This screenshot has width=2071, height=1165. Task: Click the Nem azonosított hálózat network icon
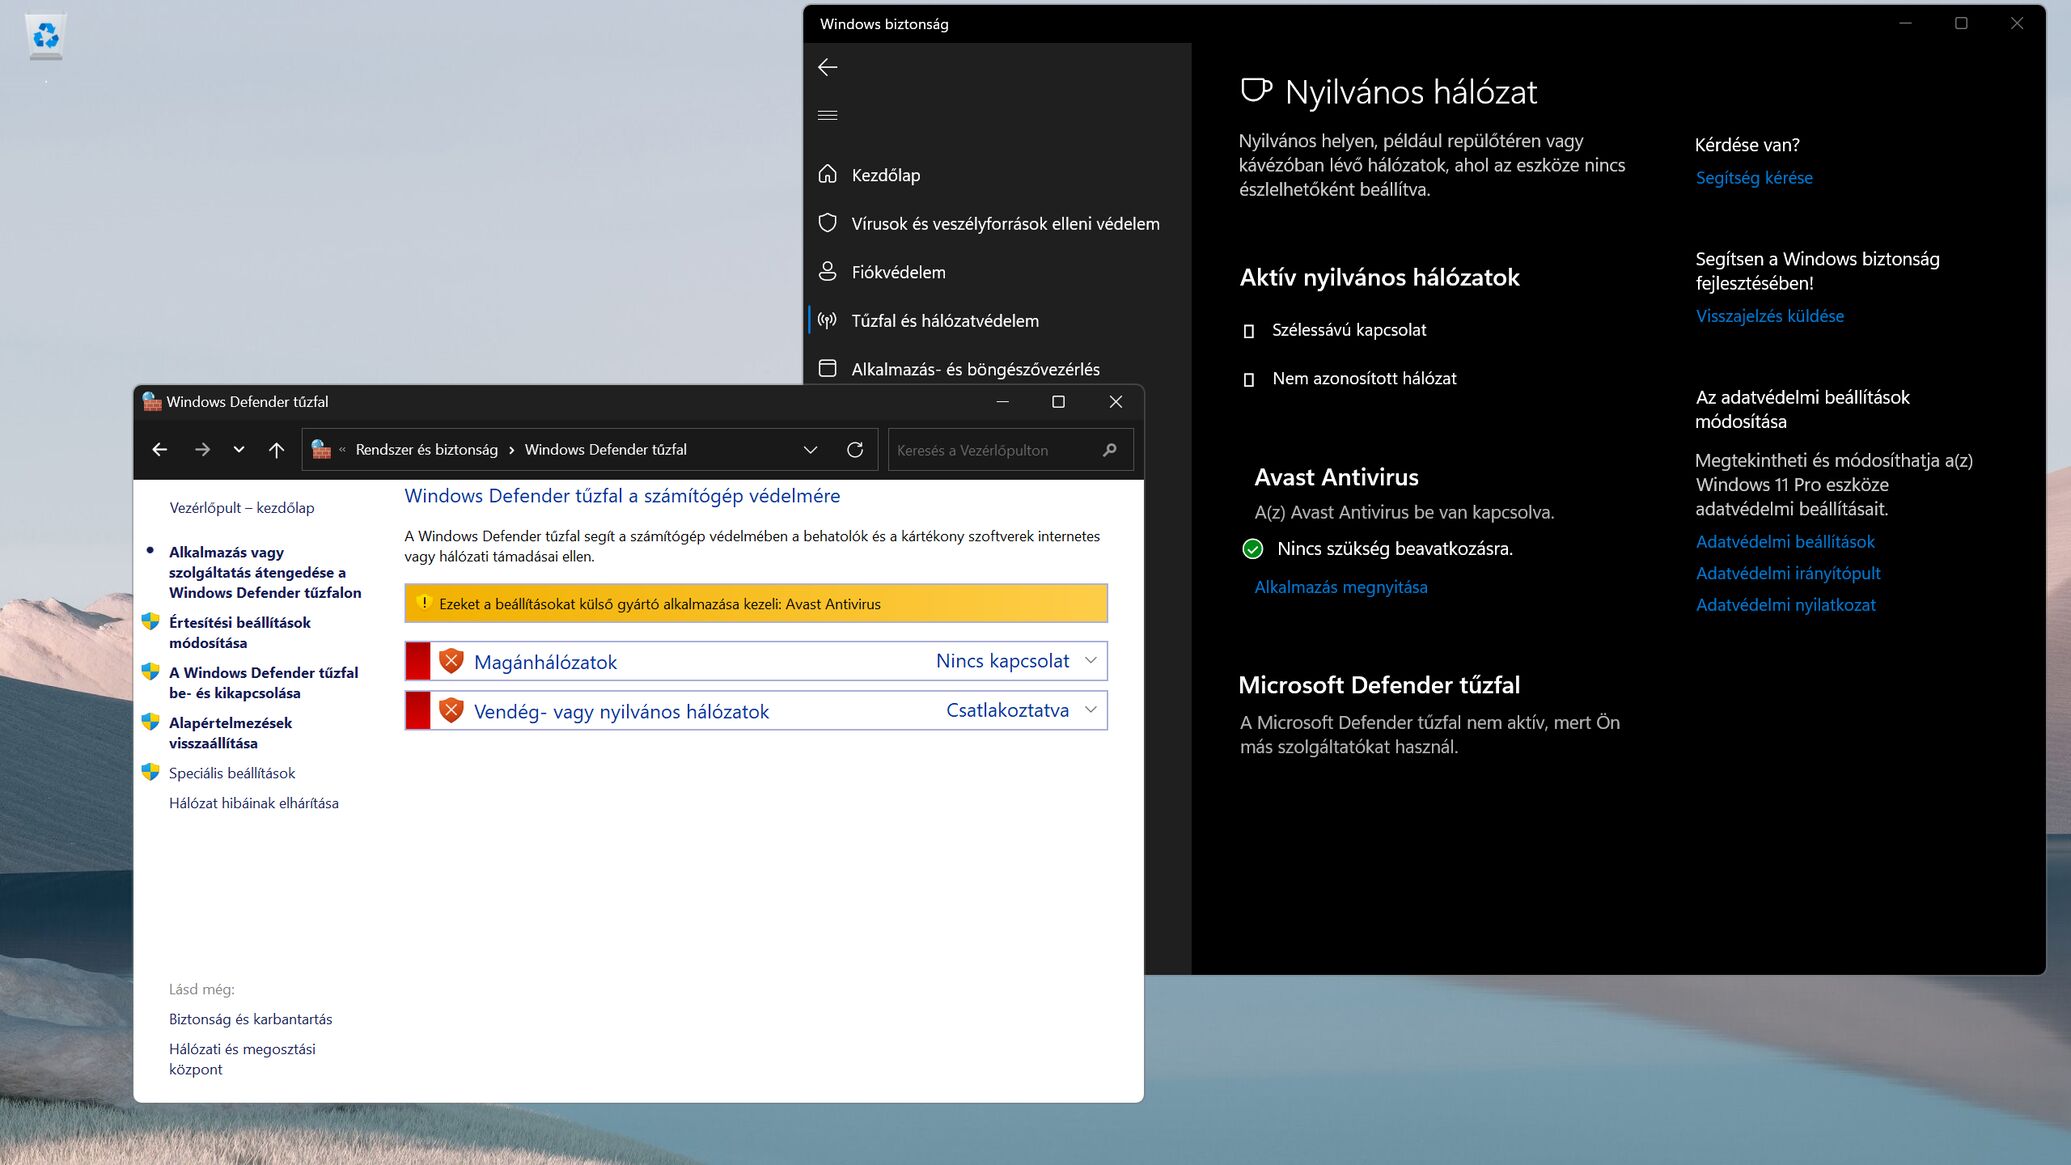click(x=1248, y=380)
